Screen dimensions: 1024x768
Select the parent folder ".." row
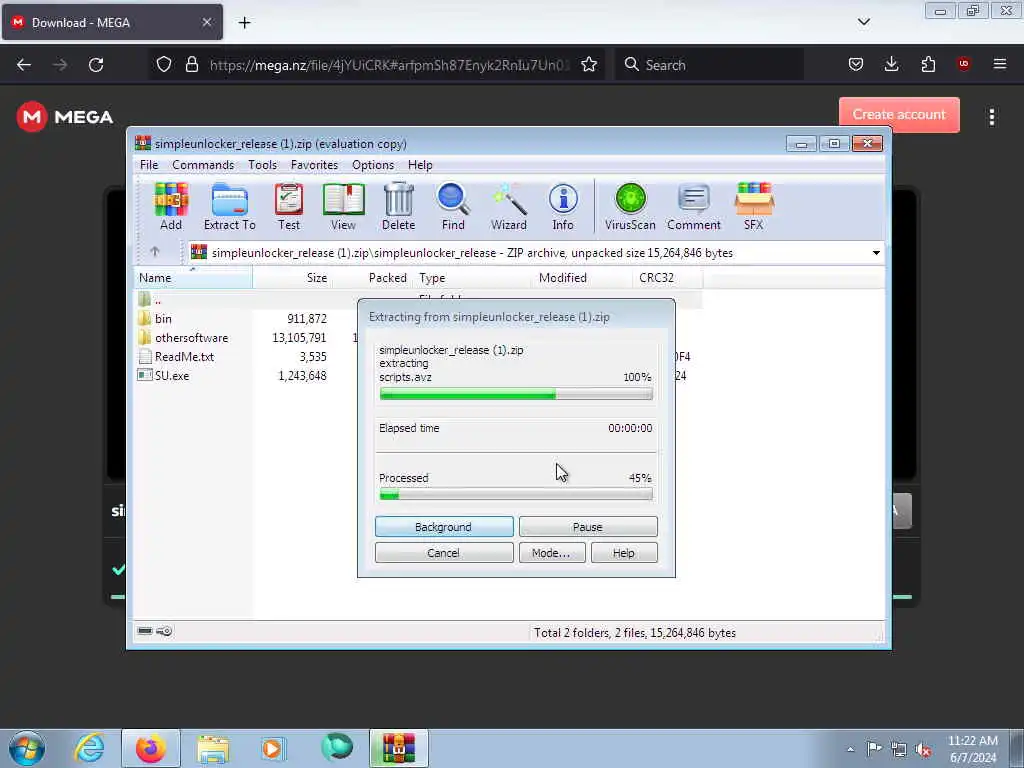coord(418,300)
